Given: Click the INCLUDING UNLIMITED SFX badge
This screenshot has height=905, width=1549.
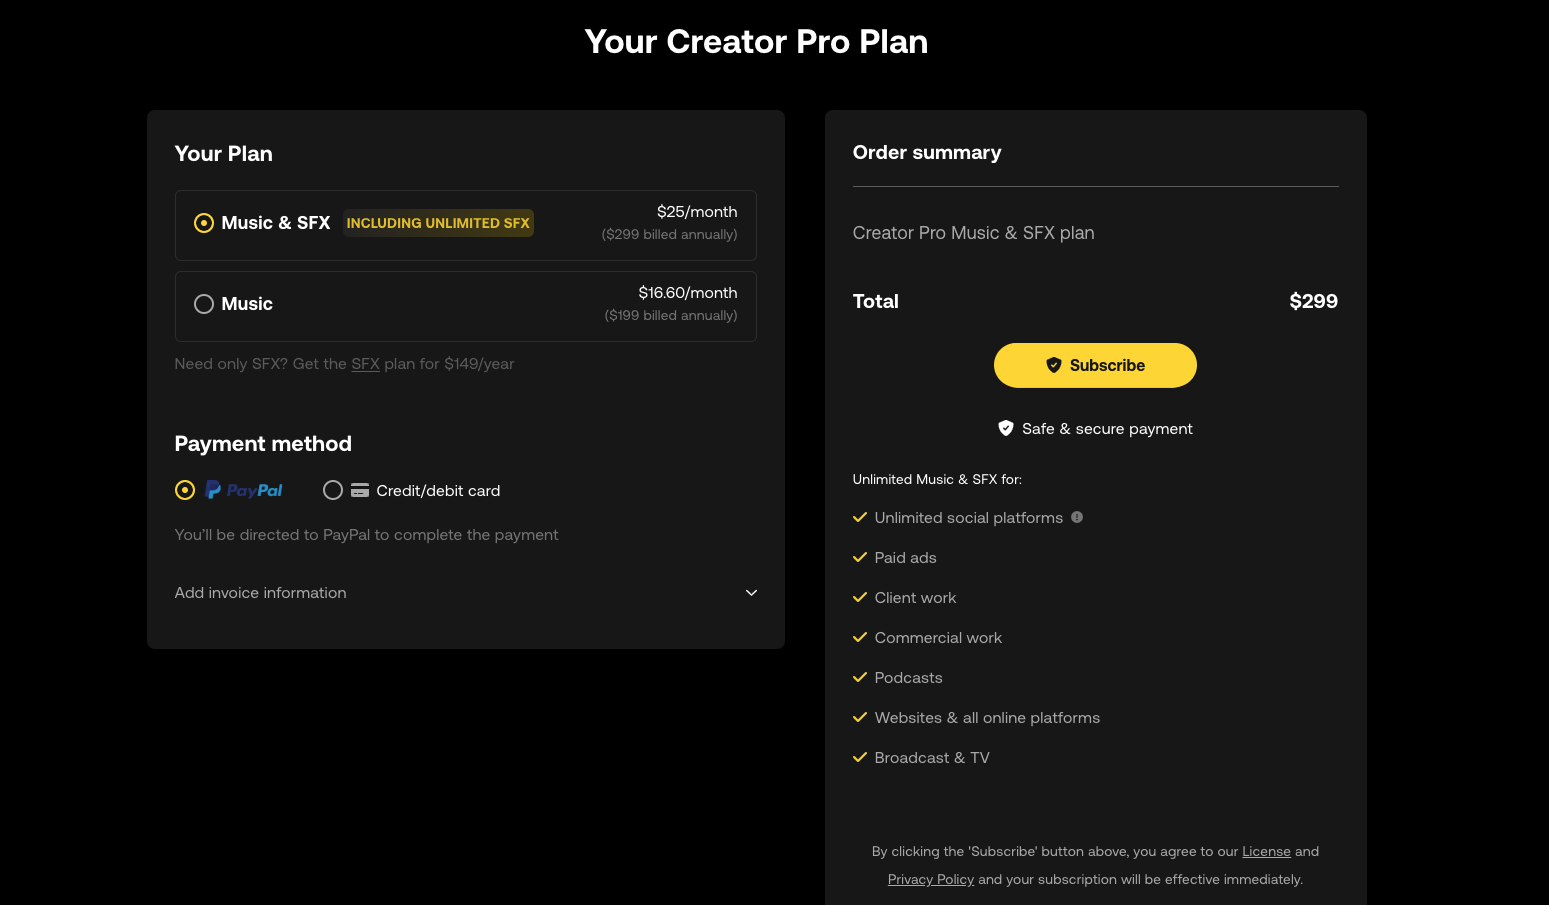Looking at the screenshot, I should (438, 223).
